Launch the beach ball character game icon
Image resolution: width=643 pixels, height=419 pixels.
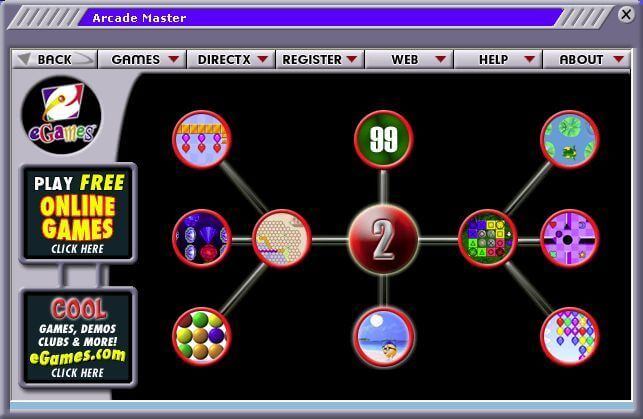pyautogui.click(x=383, y=337)
